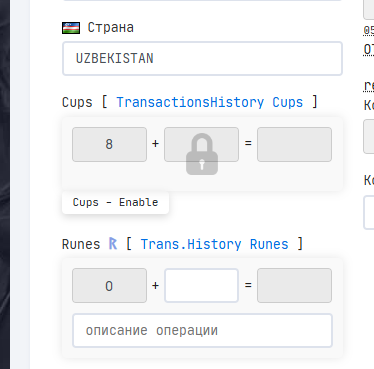Click the Uzbekistan flag icon
Viewport: 374px width, 369px height.
pyautogui.click(x=71, y=28)
